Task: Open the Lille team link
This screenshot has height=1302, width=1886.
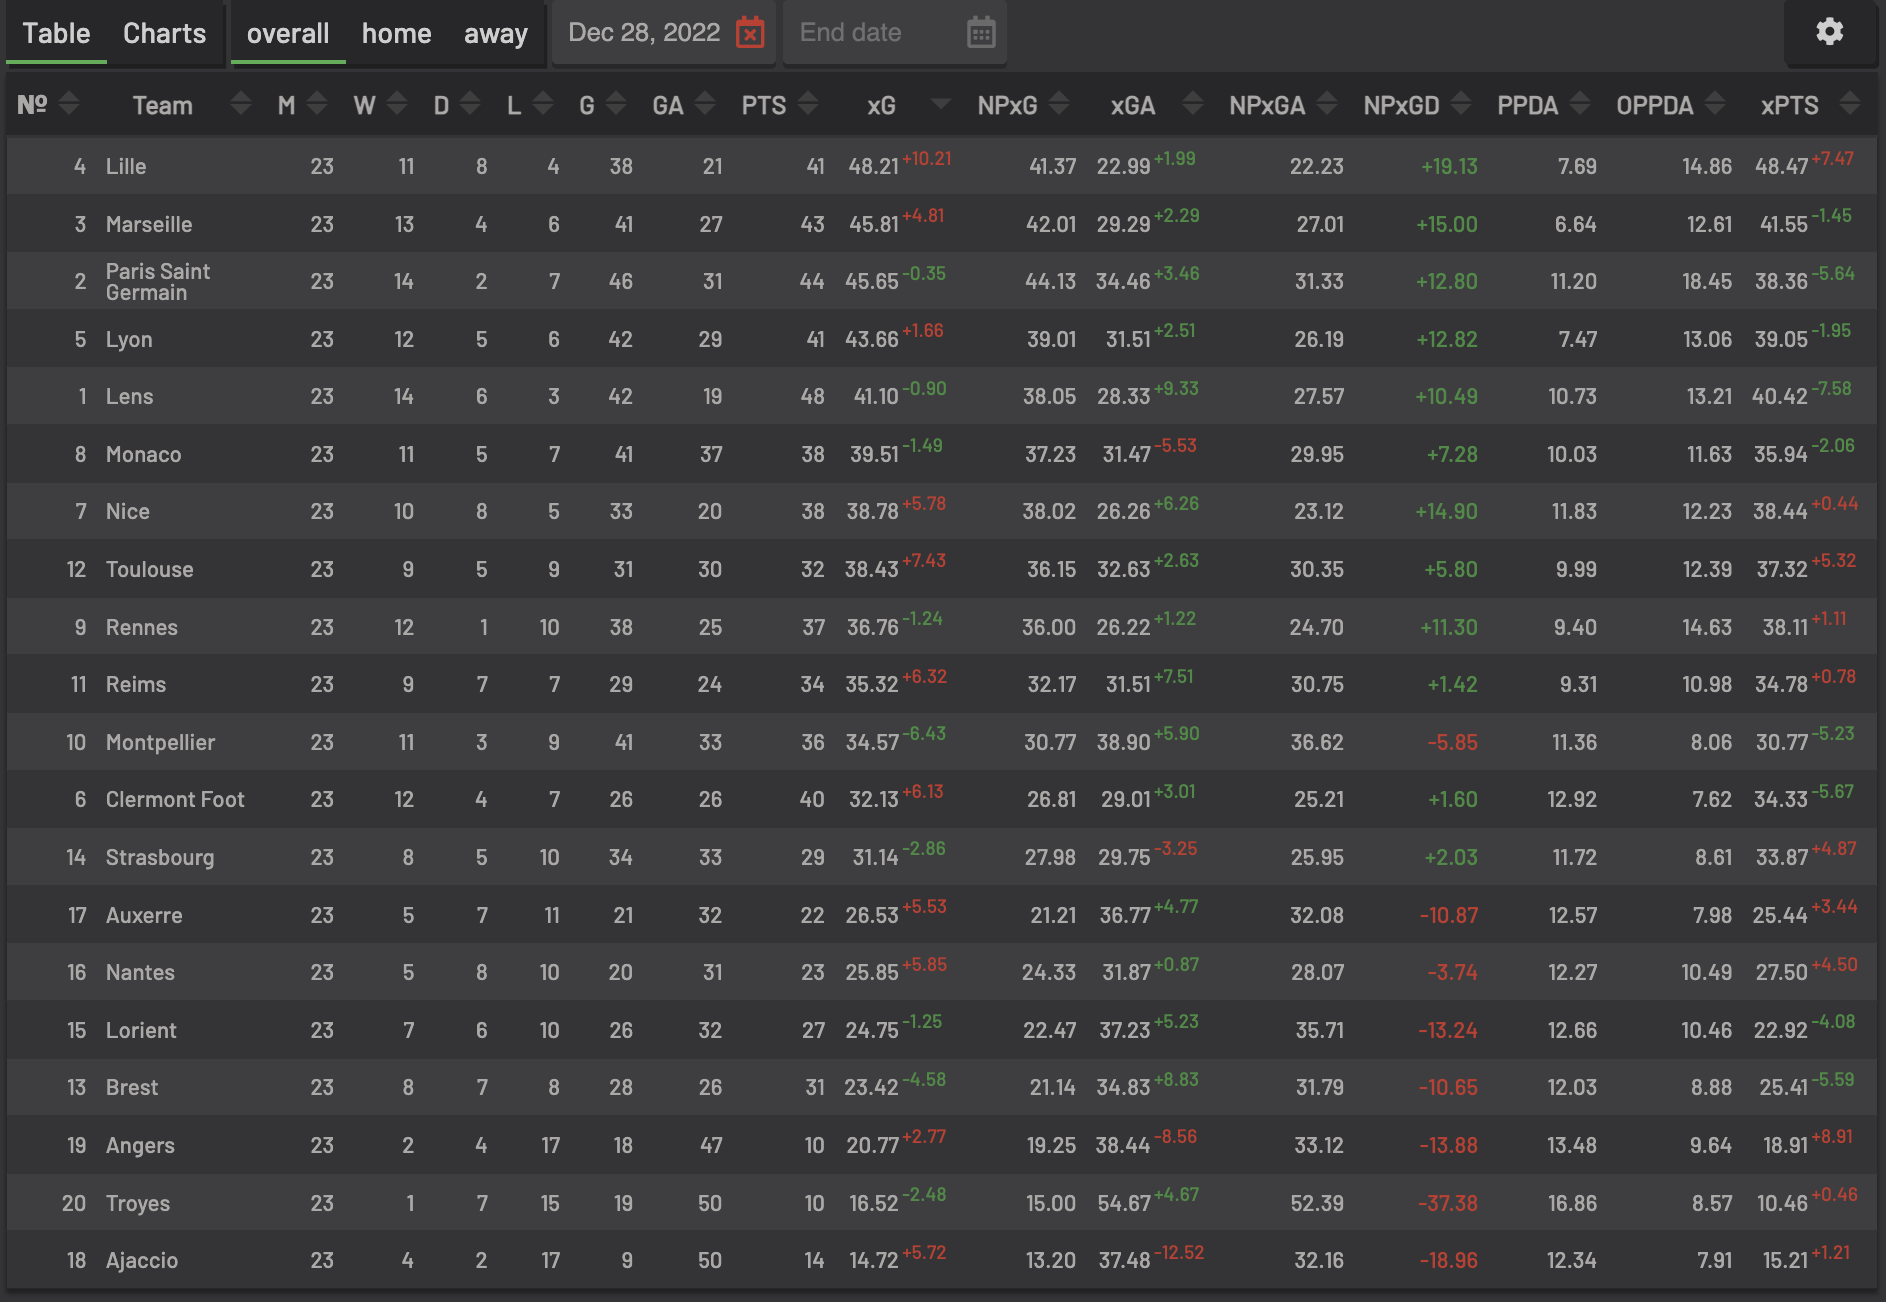Action: [x=126, y=166]
